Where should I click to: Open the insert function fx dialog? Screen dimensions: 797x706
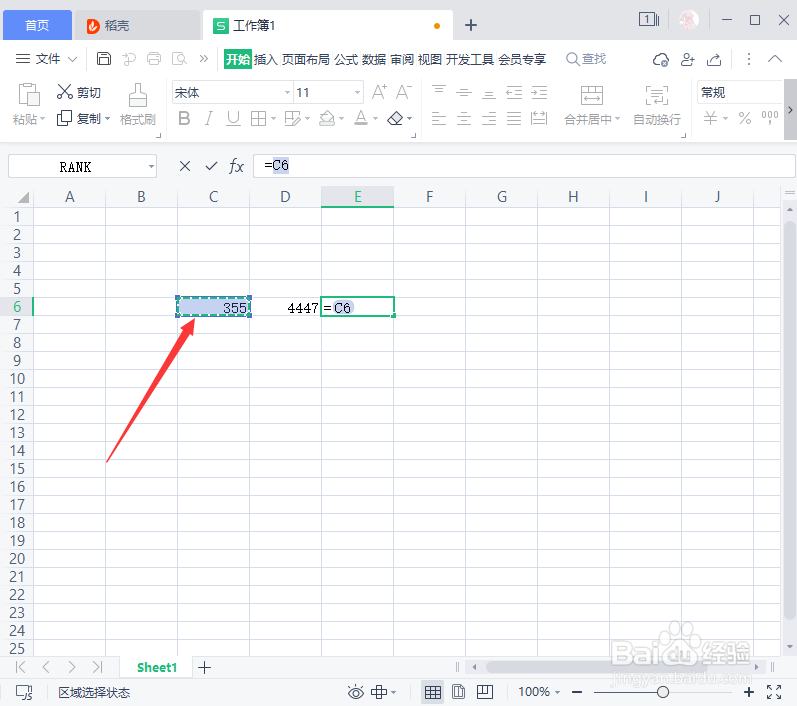[x=236, y=166]
